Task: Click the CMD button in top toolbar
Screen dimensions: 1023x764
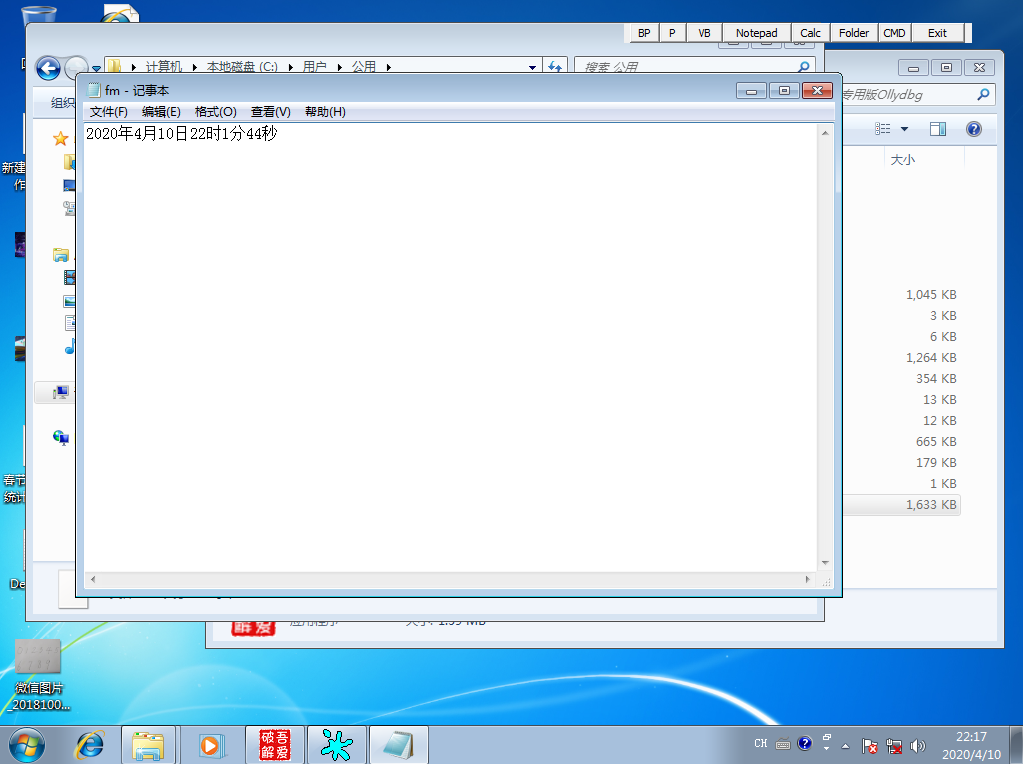Action: point(894,33)
